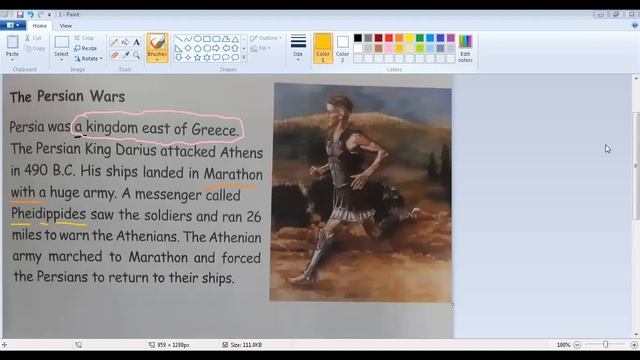Viewport: 640px width, 360px height.
Task: Open the shape Fill dropdown
Action: pos(261,49)
